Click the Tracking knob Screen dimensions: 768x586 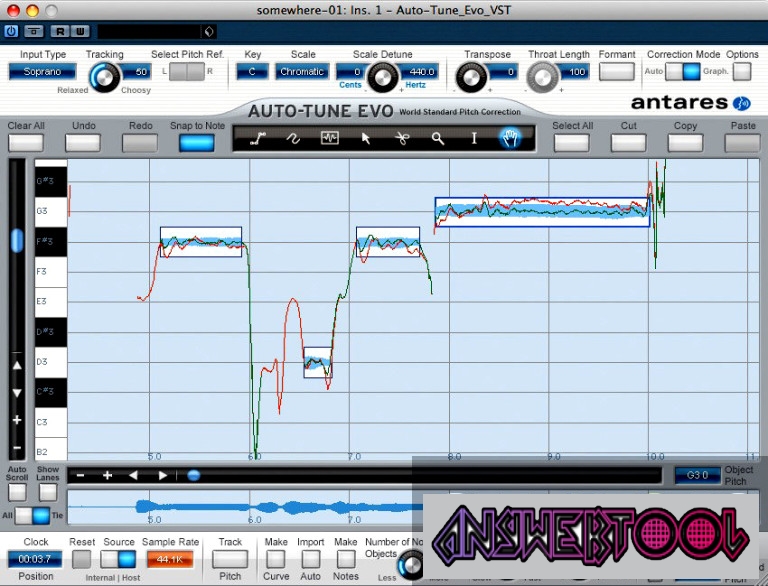coord(104,77)
